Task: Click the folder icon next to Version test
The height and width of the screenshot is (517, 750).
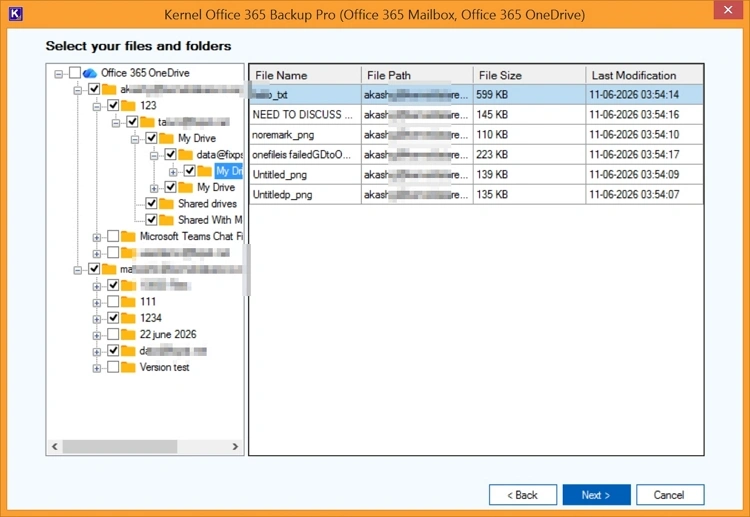Action: click(128, 367)
